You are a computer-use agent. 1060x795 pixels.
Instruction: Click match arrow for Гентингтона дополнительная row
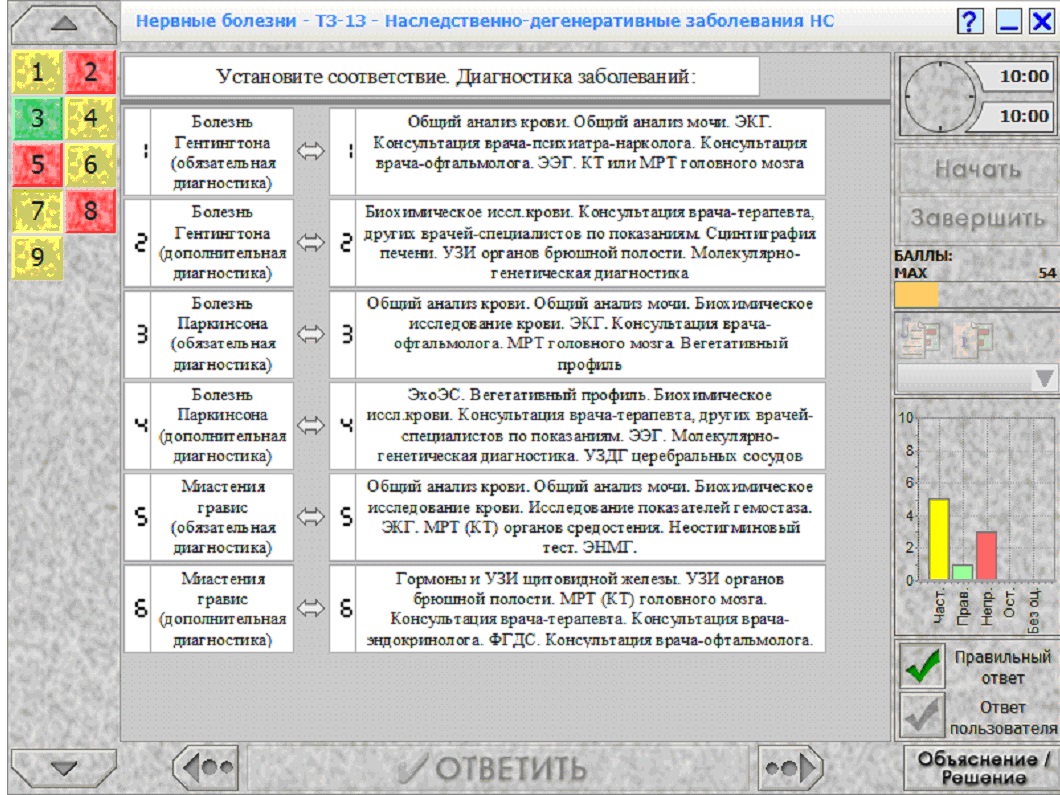click(x=311, y=243)
